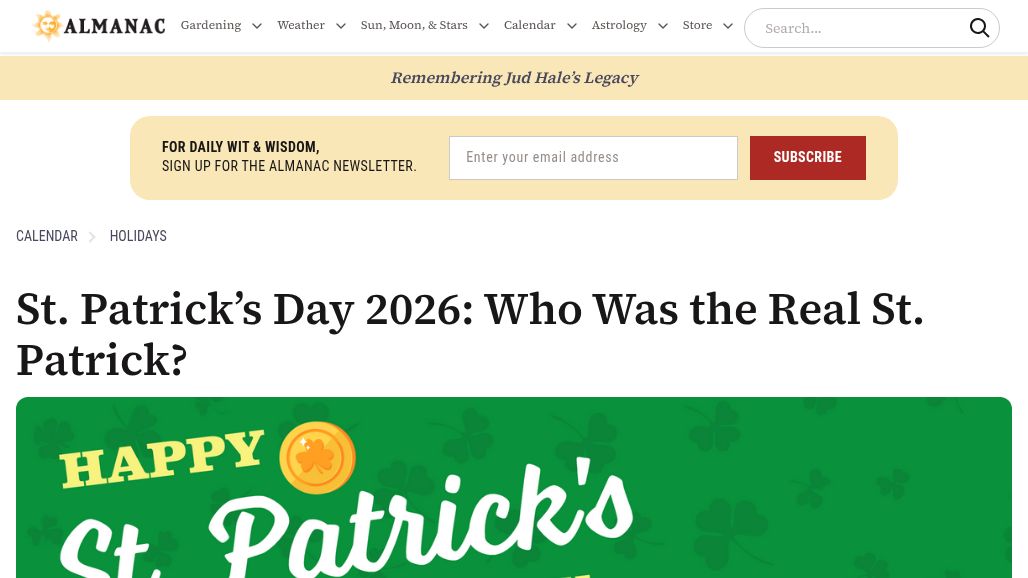
Task: Click the Almanac sun logo icon
Action: click(47, 26)
